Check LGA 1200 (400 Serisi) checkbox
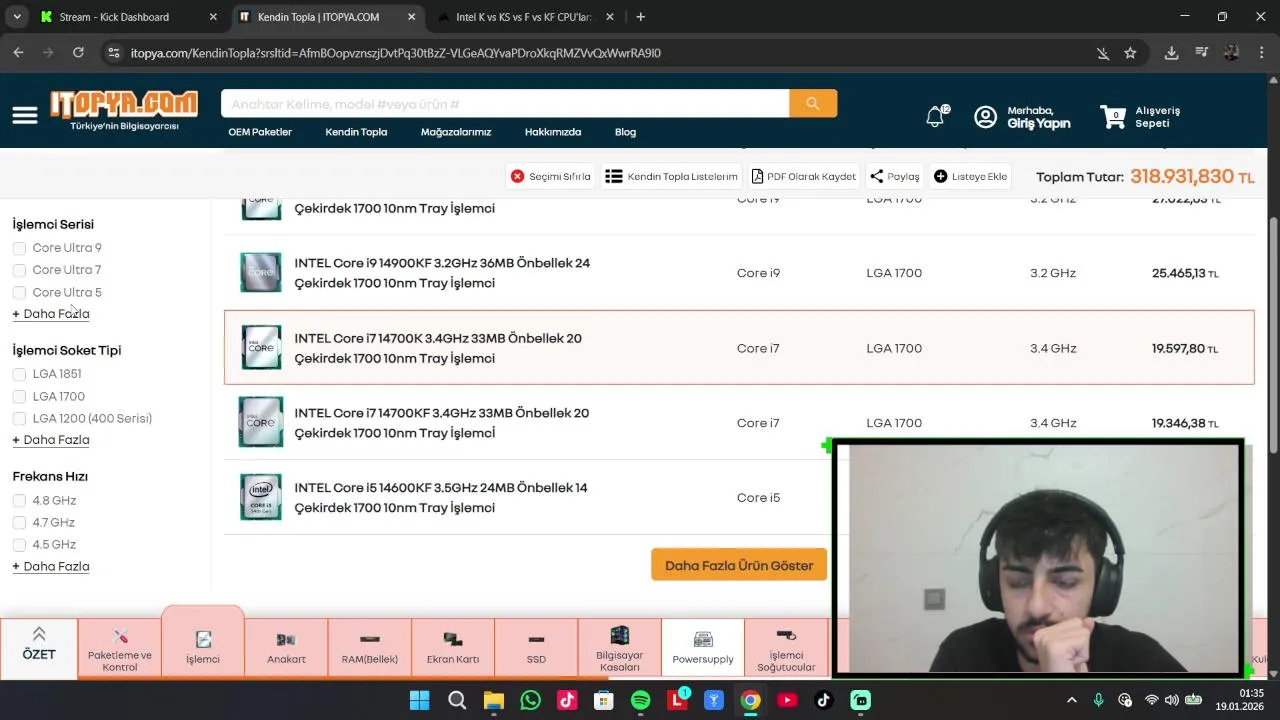This screenshot has width=1280, height=720. point(19,418)
